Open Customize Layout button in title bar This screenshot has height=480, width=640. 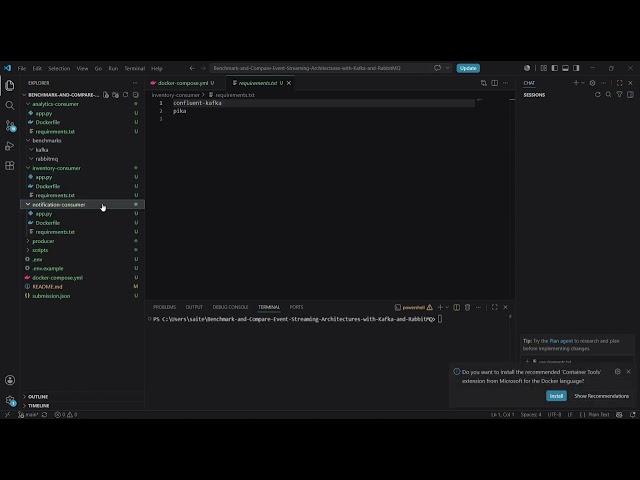coord(544,68)
